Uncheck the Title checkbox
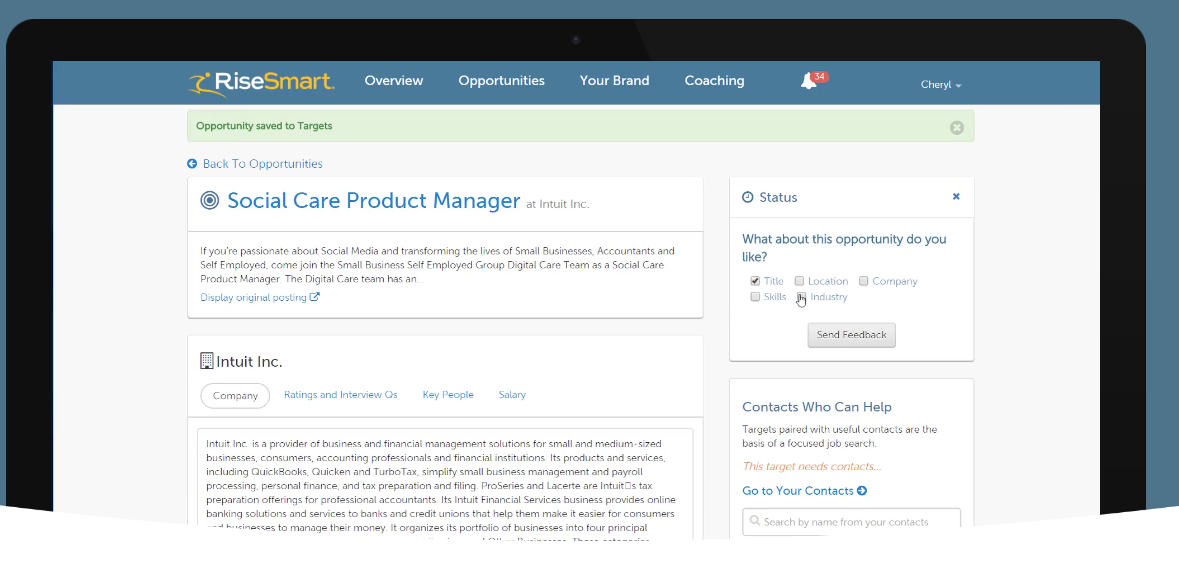This screenshot has width=1179, height=568. coord(755,281)
